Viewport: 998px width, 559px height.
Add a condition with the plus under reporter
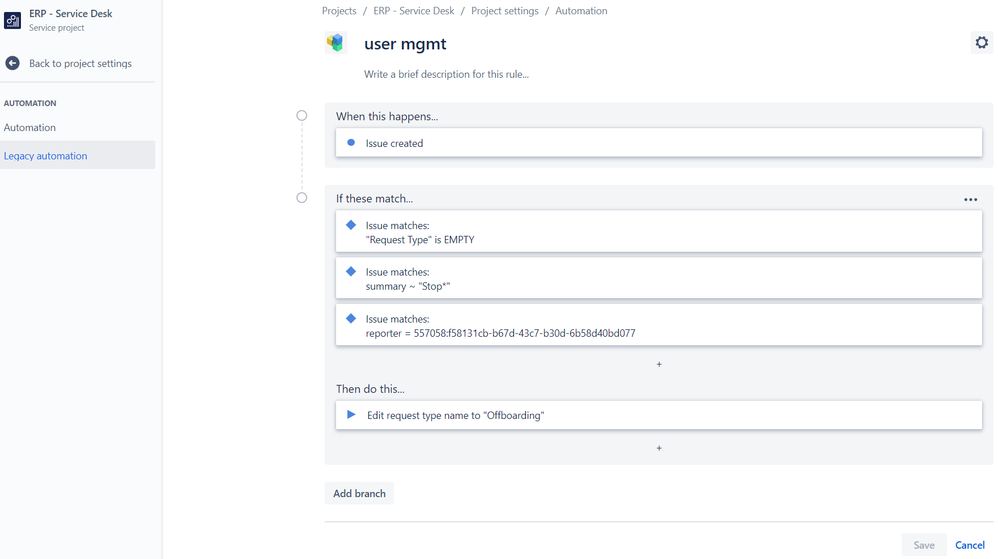(659, 364)
